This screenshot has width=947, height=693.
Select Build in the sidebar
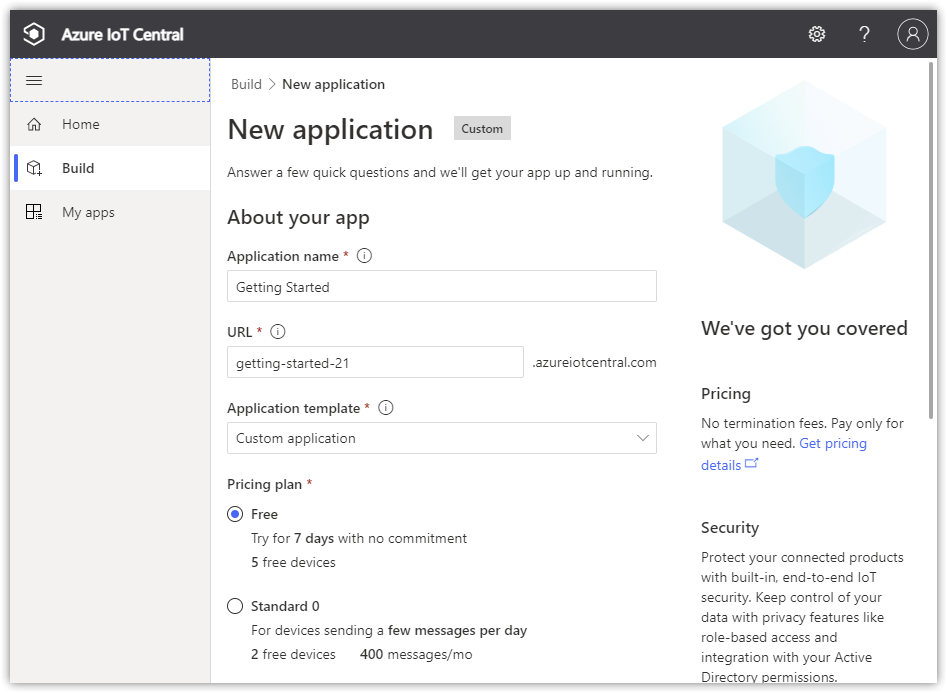pyautogui.click(x=110, y=168)
